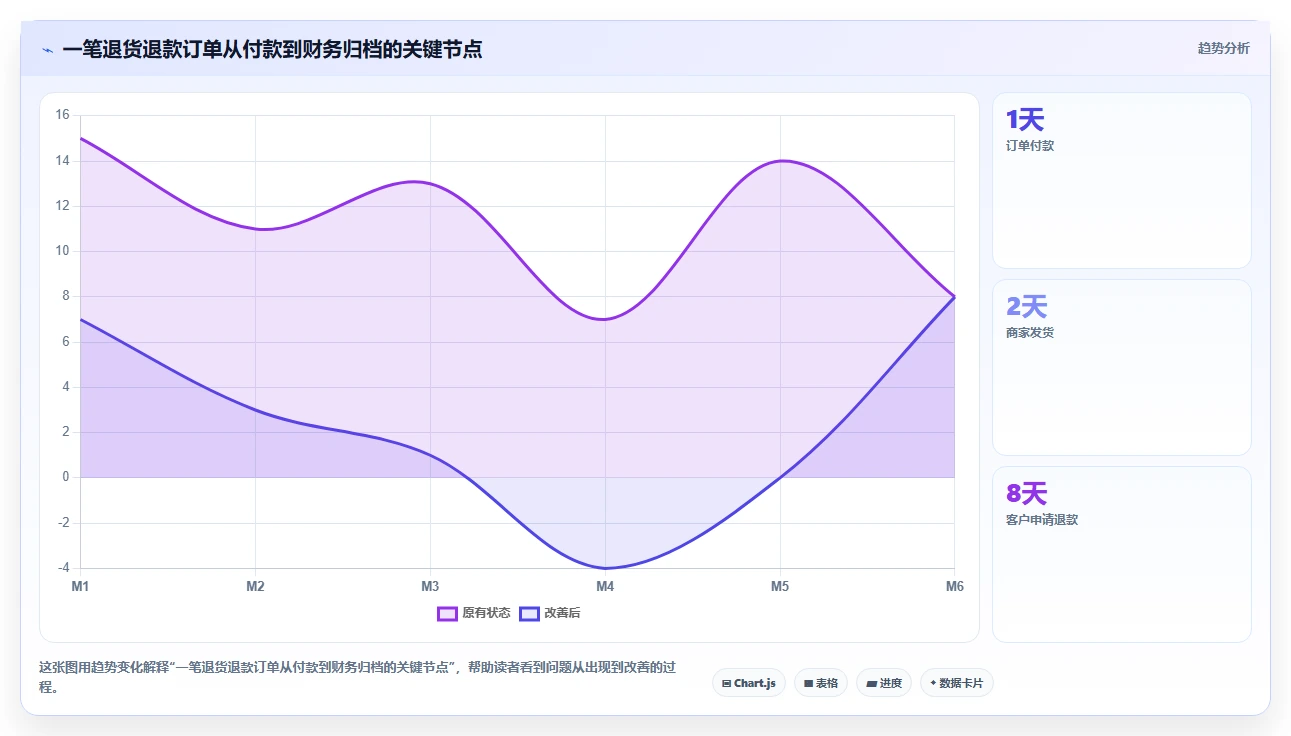Screen dimensions: 1291x736
Task: Click 改善后 line point at M1
Action: [x=80, y=319]
